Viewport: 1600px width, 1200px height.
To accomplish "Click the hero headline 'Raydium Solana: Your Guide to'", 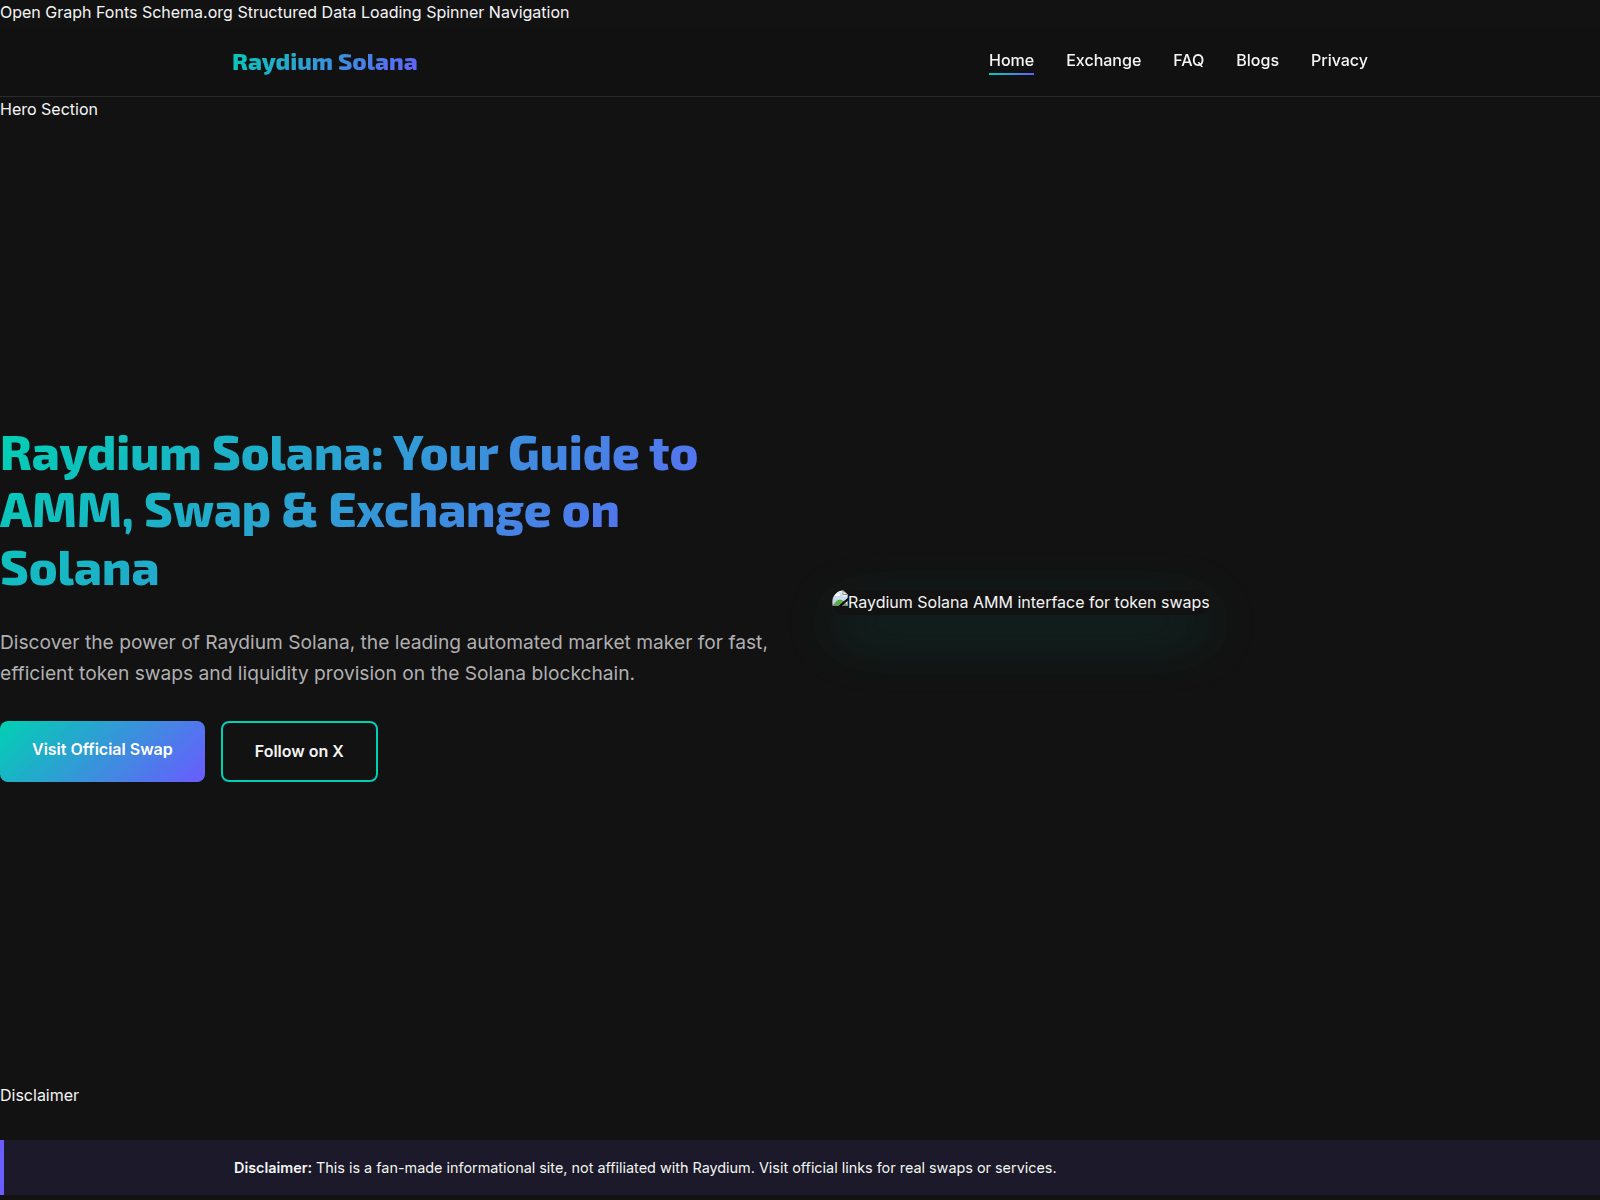I will tap(349, 454).
